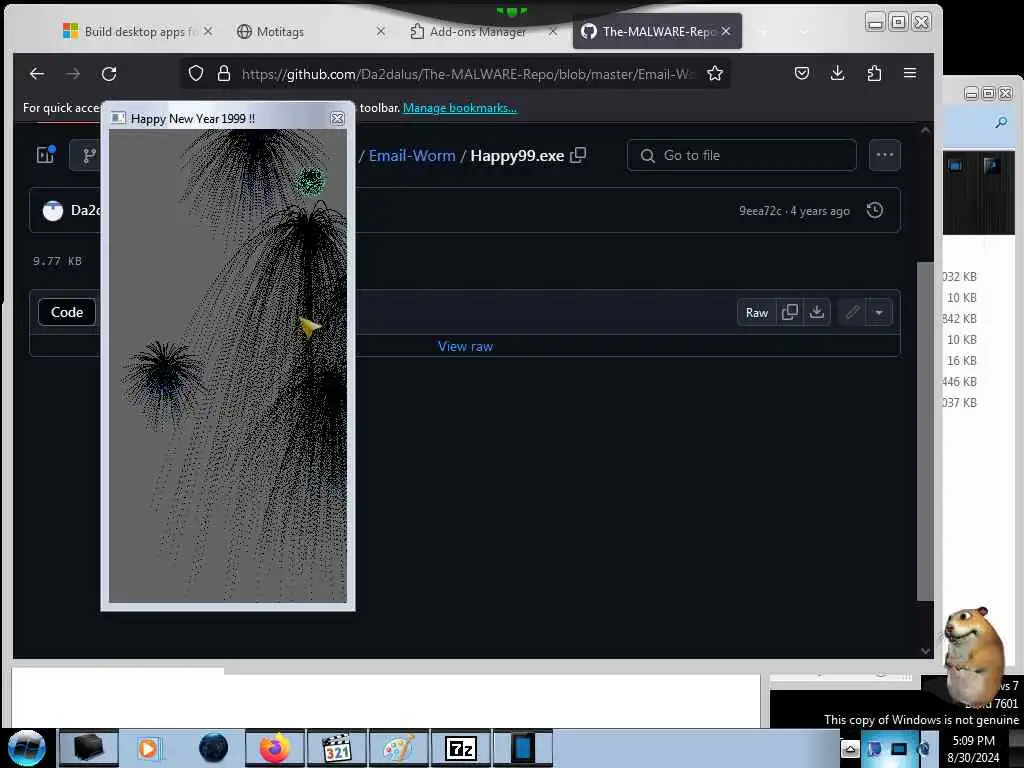Click the Raw button
Image resolution: width=1024 pixels, height=768 pixels.
coord(757,312)
